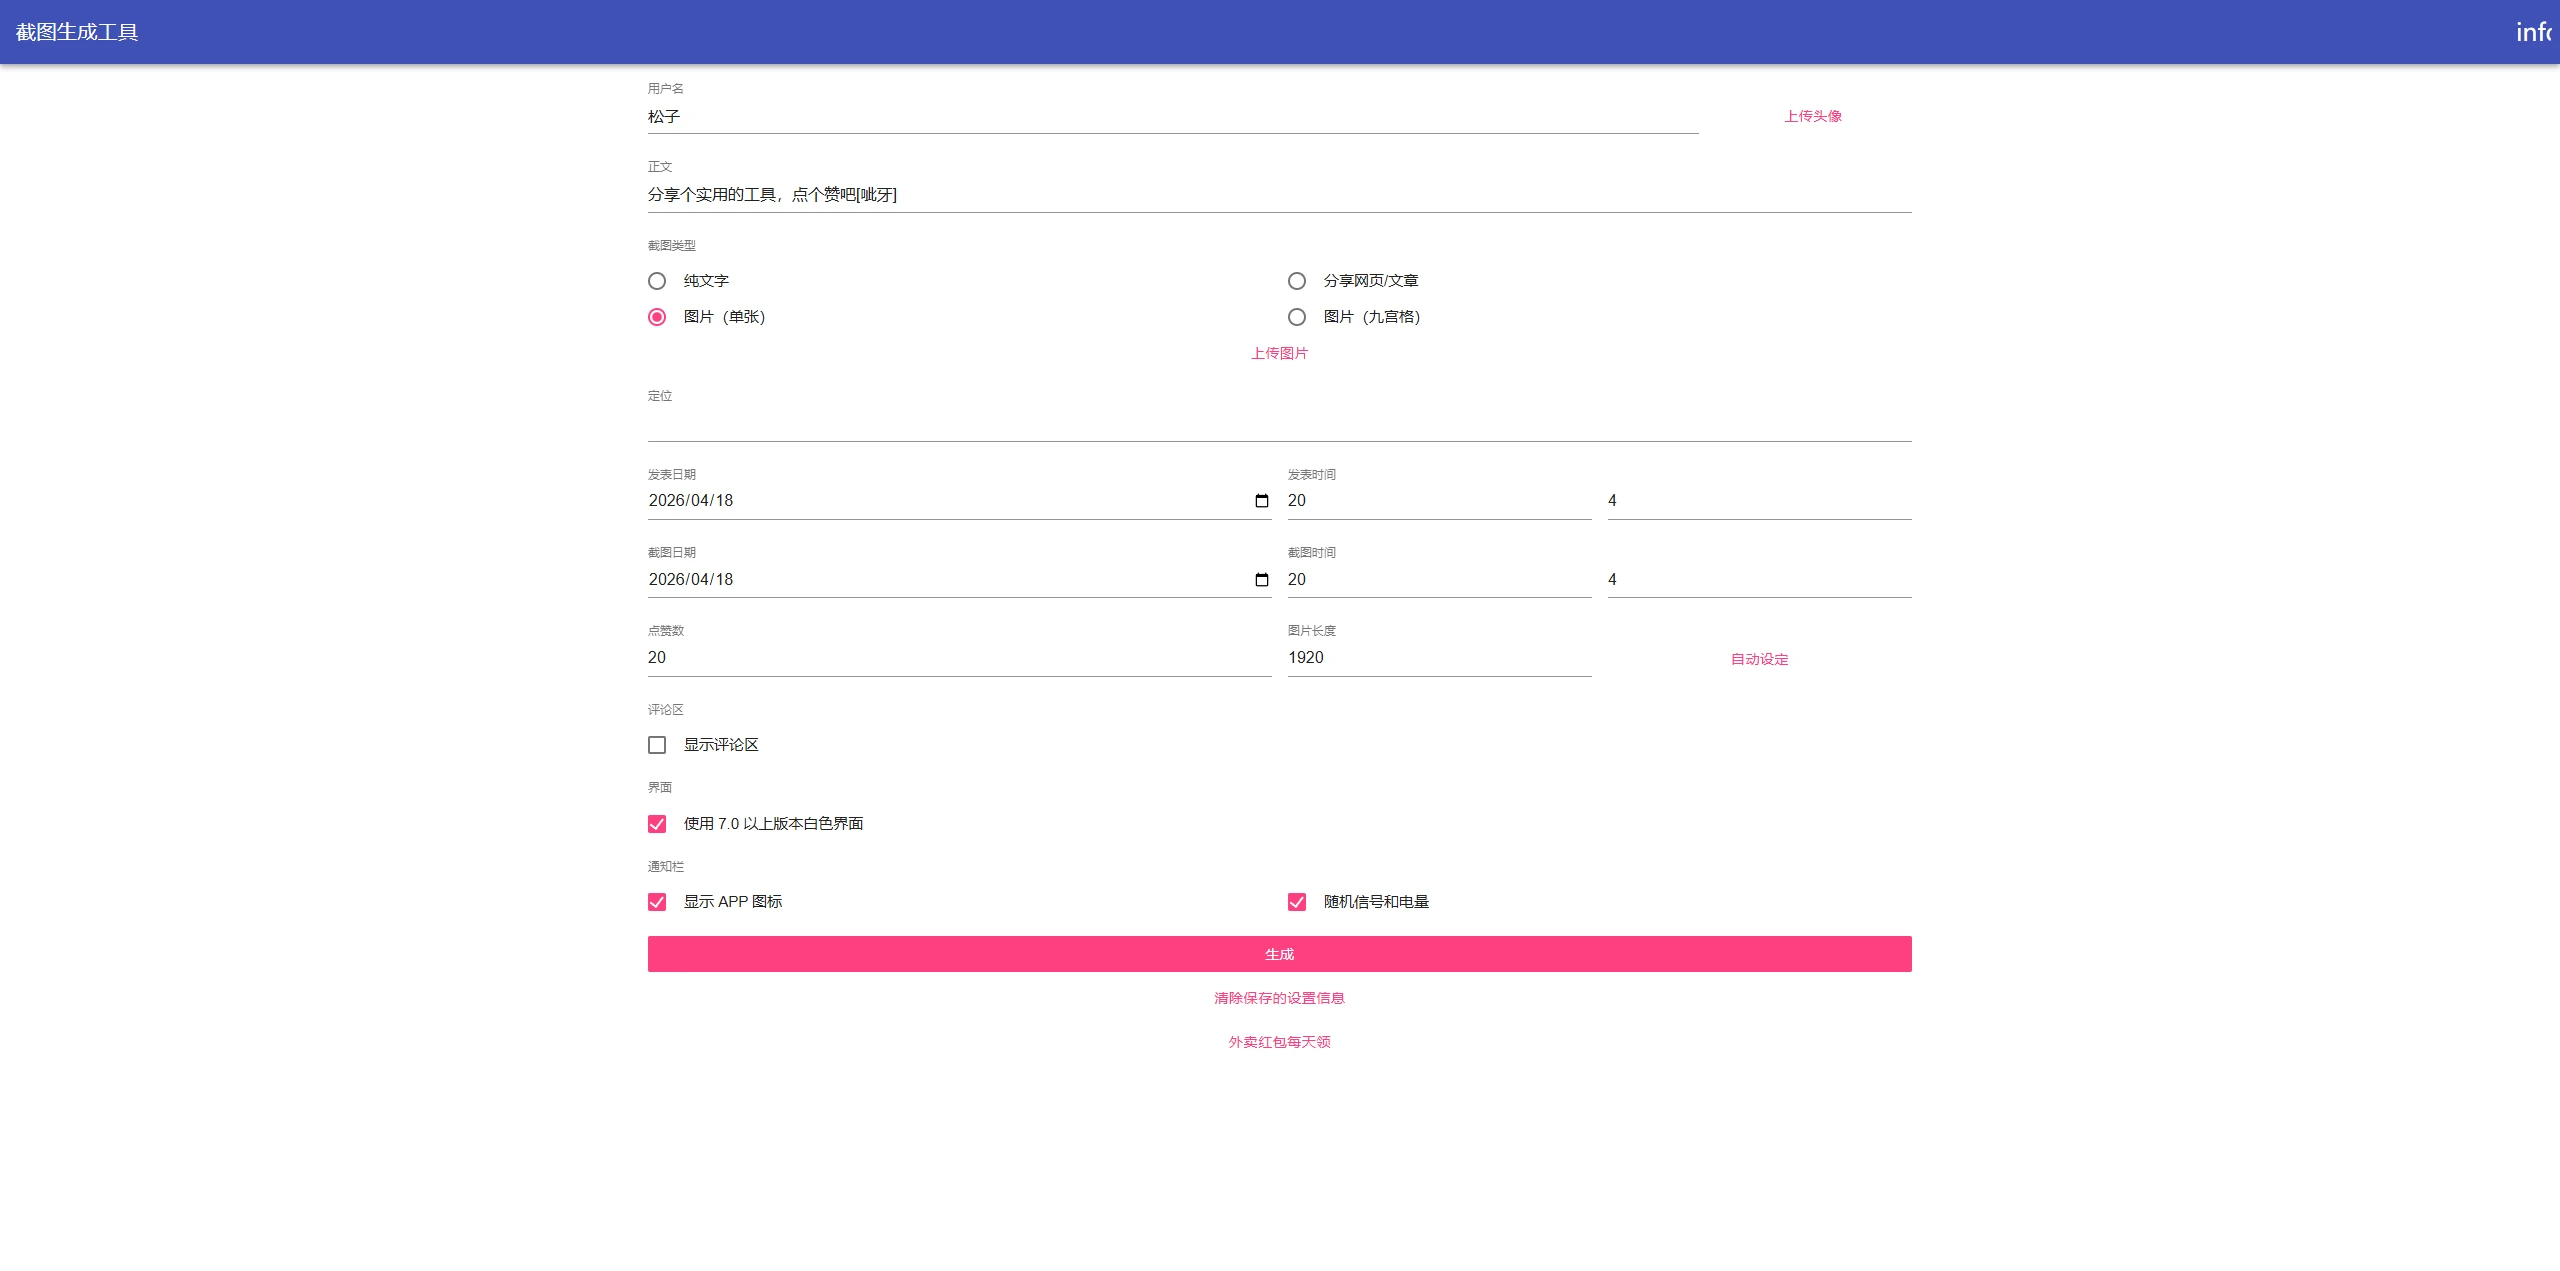Toggle the 显示 APP 图标 checkbox
The image size is (2560, 1271).
pyautogui.click(x=657, y=902)
